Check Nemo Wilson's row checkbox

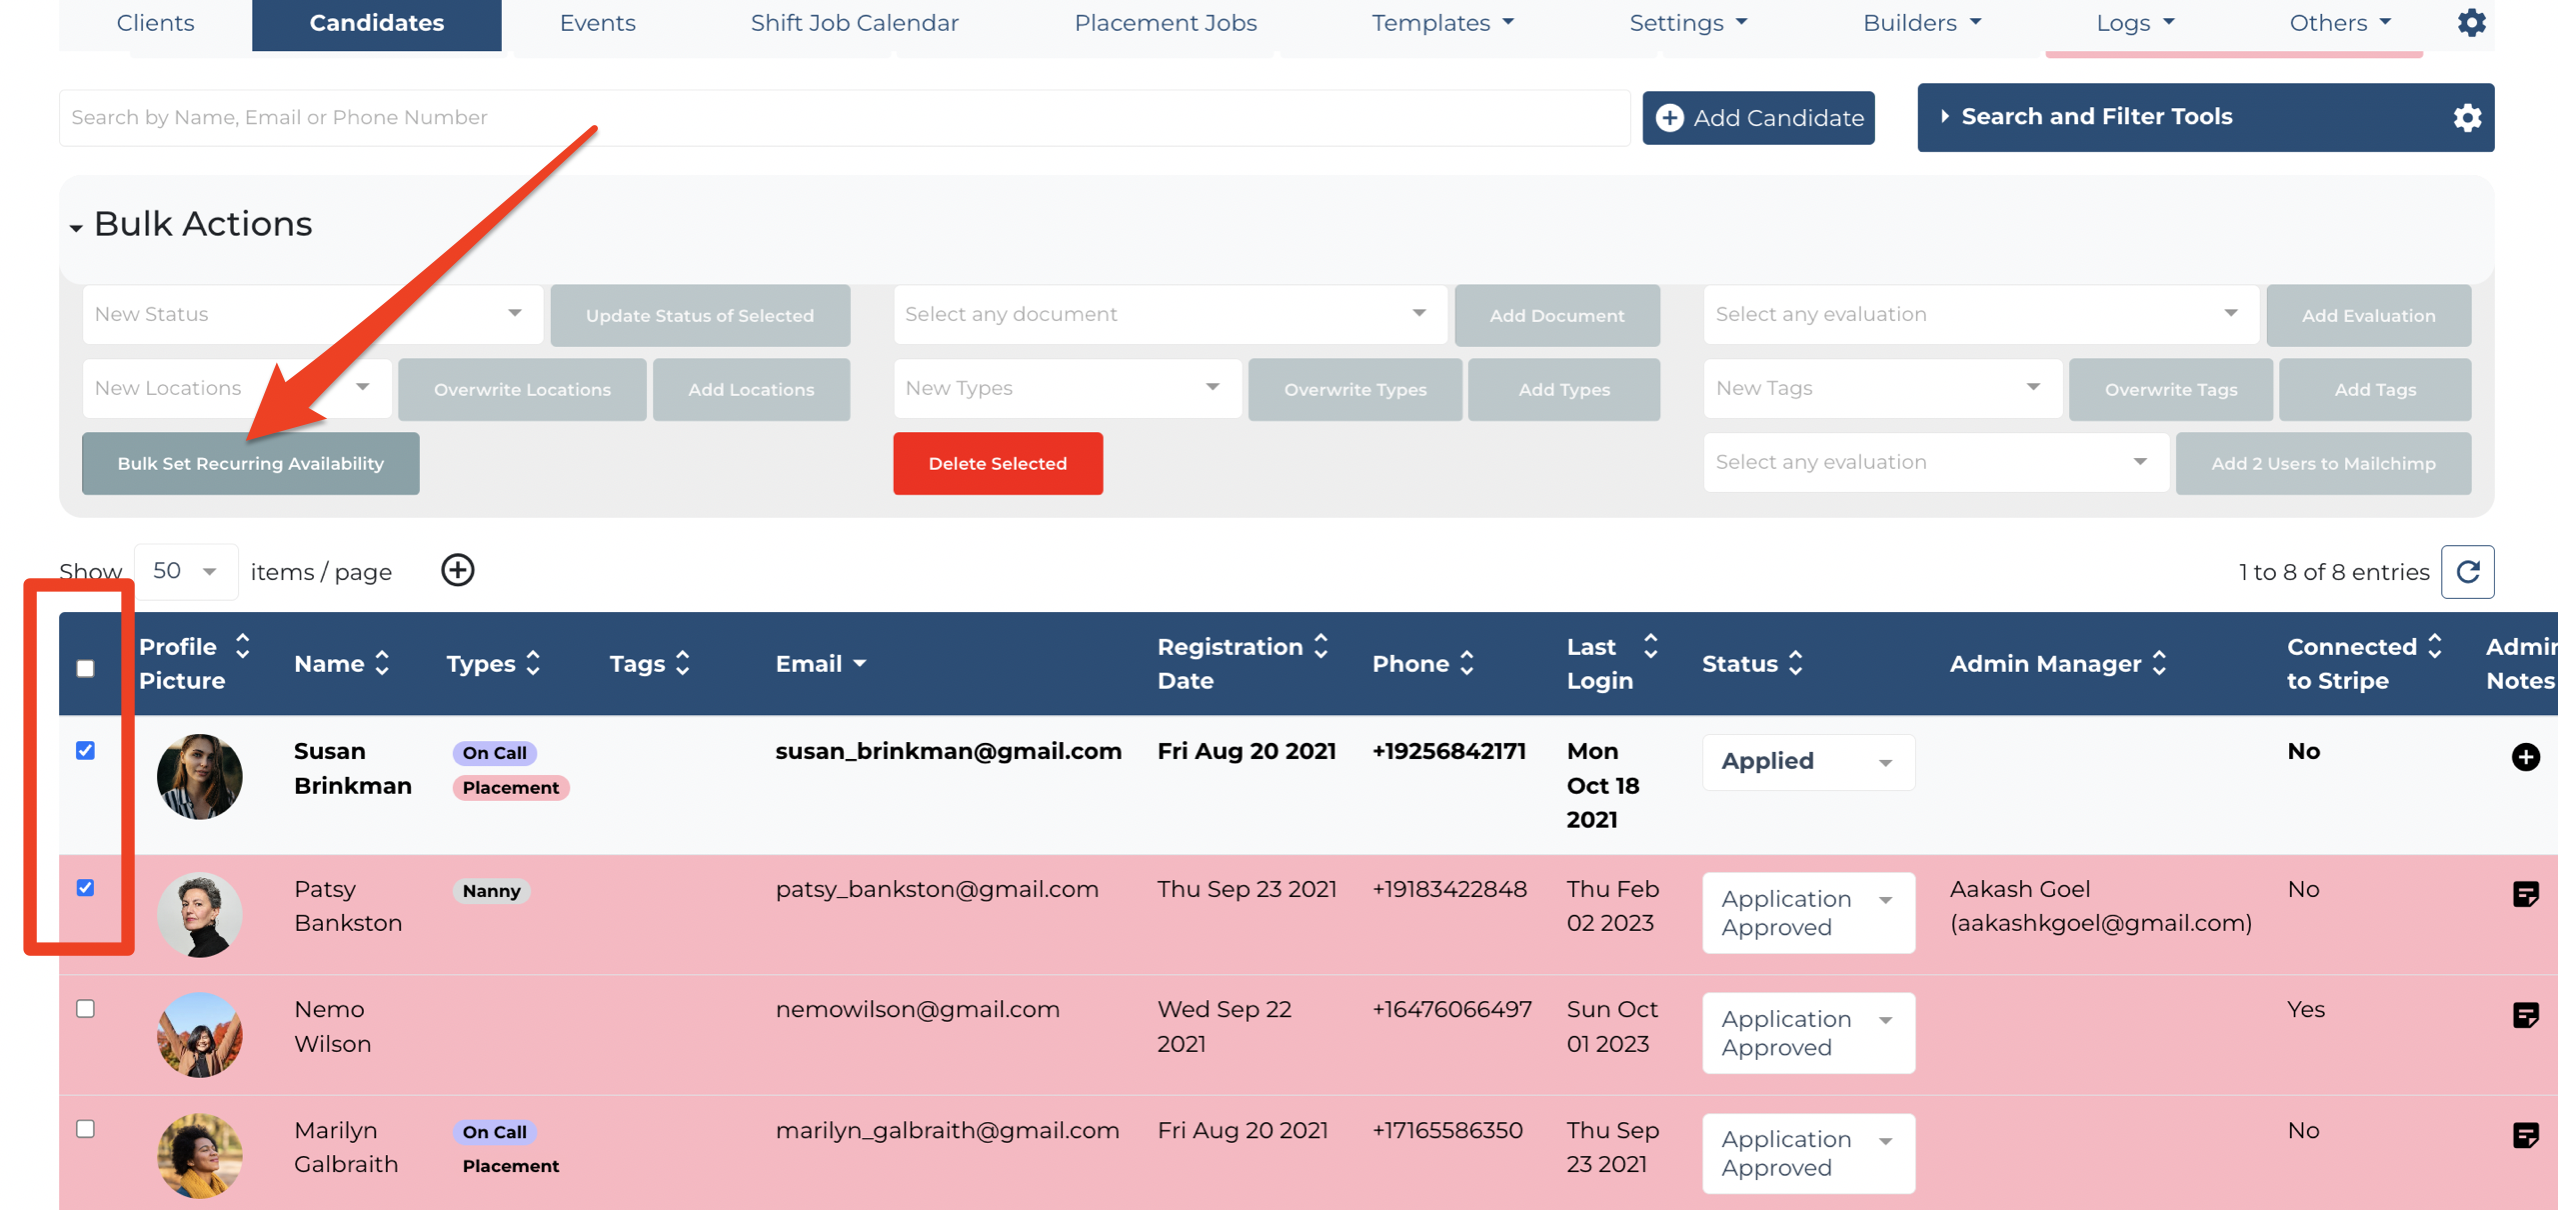point(86,1009)
